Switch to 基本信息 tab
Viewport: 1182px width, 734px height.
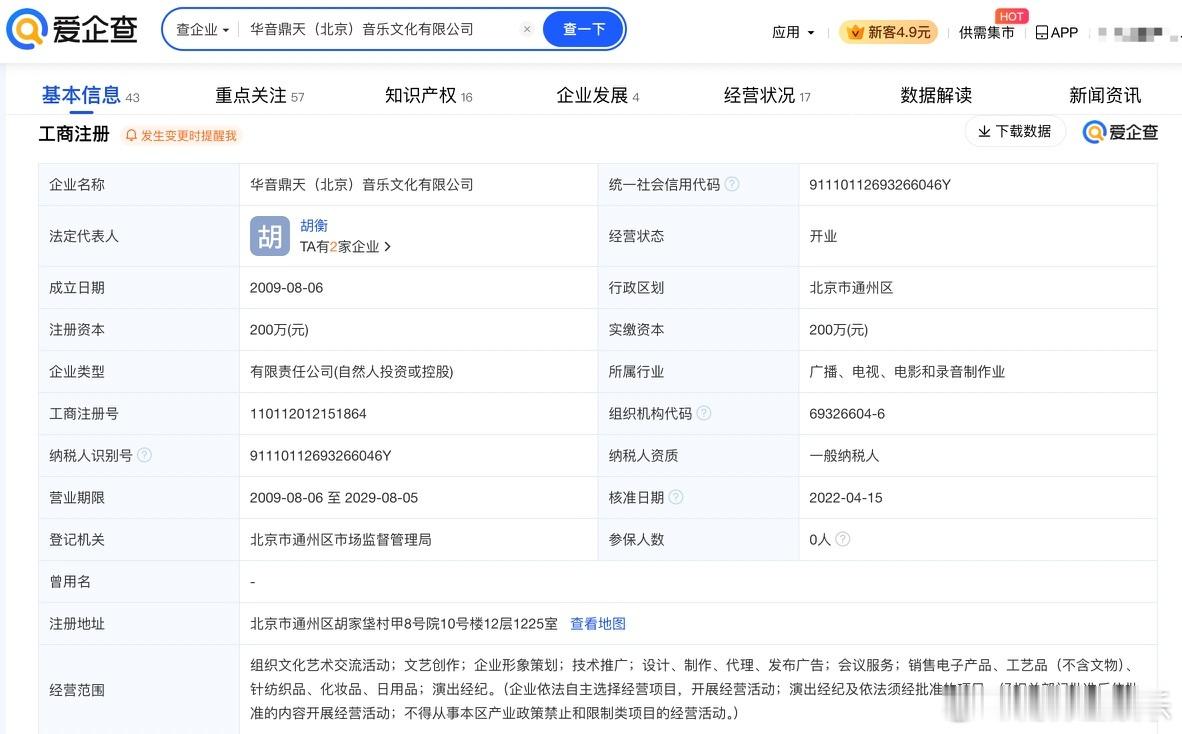click(90, 95)
